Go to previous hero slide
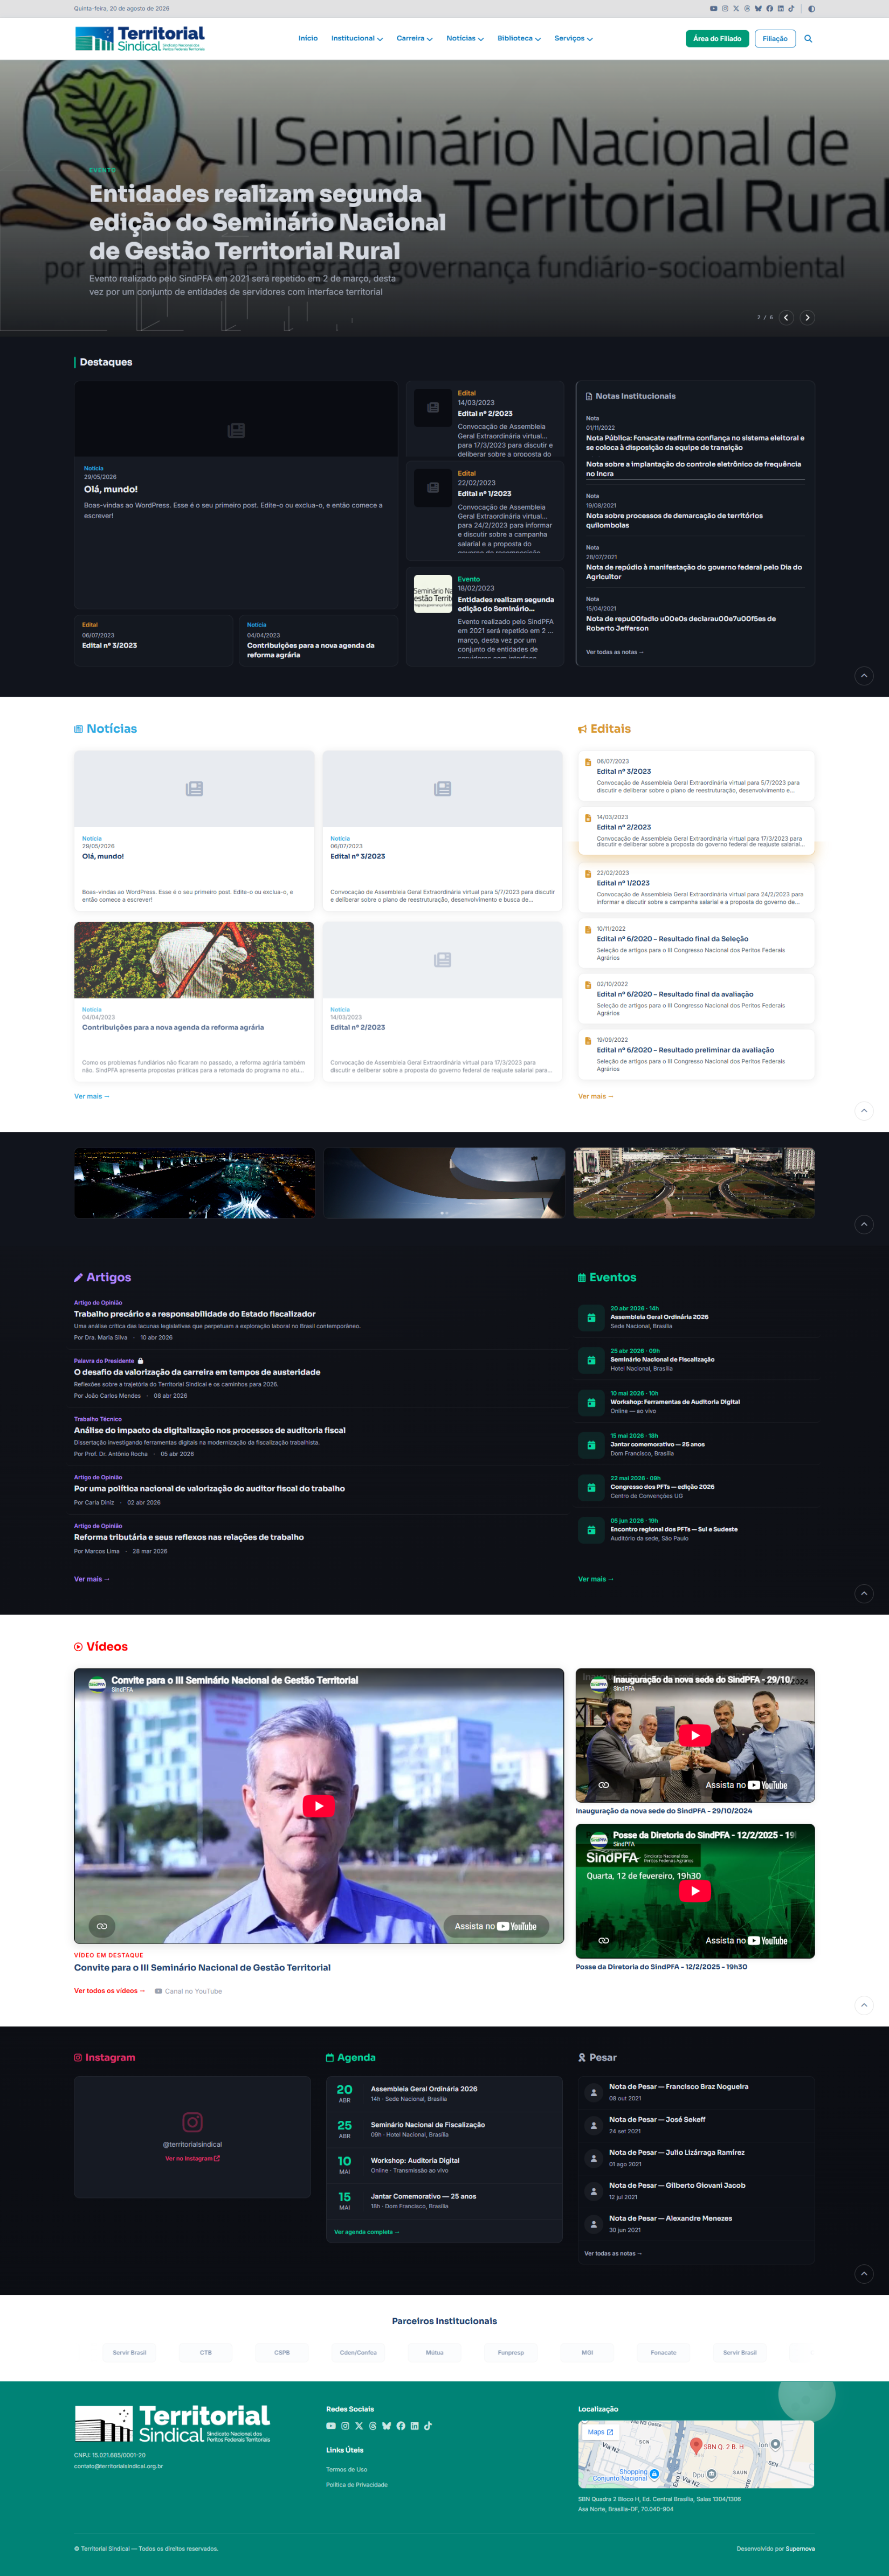The height and width of the screenshot is (2576, 889). click(786, 318)
